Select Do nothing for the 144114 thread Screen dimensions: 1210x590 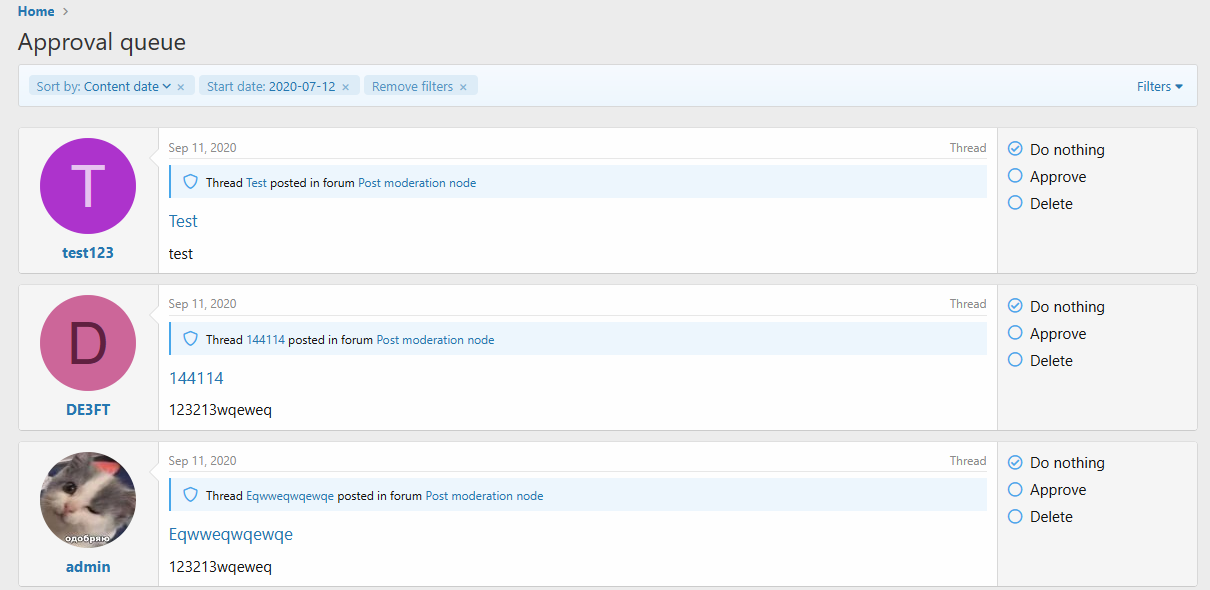1056,307
